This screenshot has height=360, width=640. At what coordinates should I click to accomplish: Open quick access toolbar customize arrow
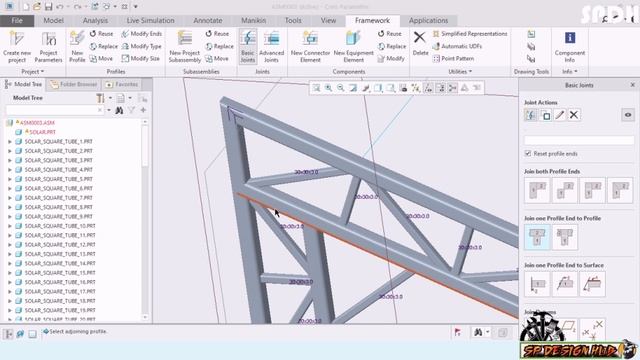tap(136, 7)
